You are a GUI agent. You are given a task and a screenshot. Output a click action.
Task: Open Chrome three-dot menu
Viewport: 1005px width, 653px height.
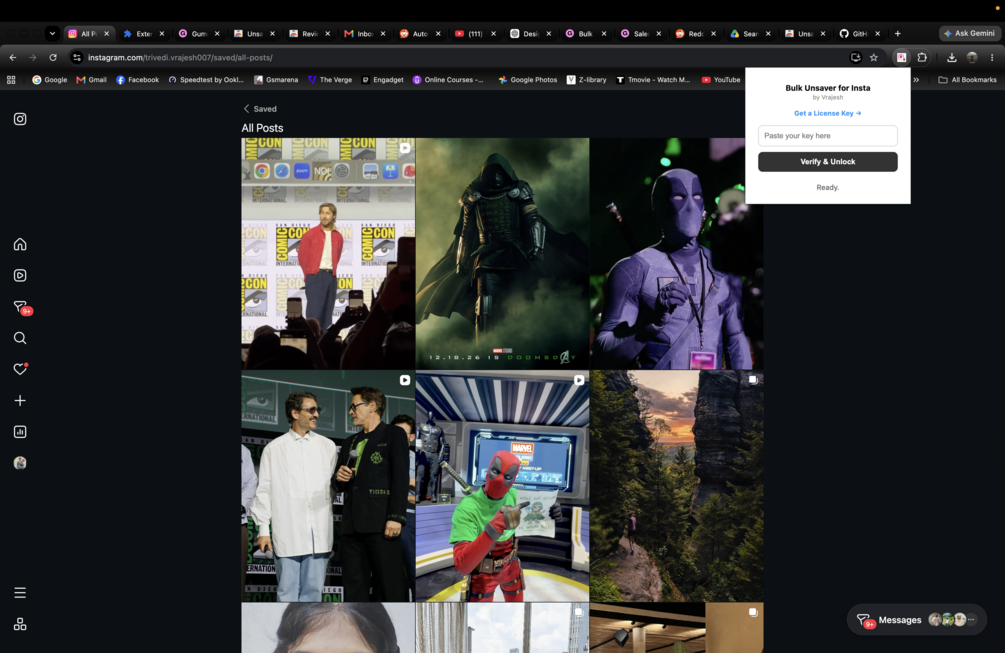tap(992, 58)
